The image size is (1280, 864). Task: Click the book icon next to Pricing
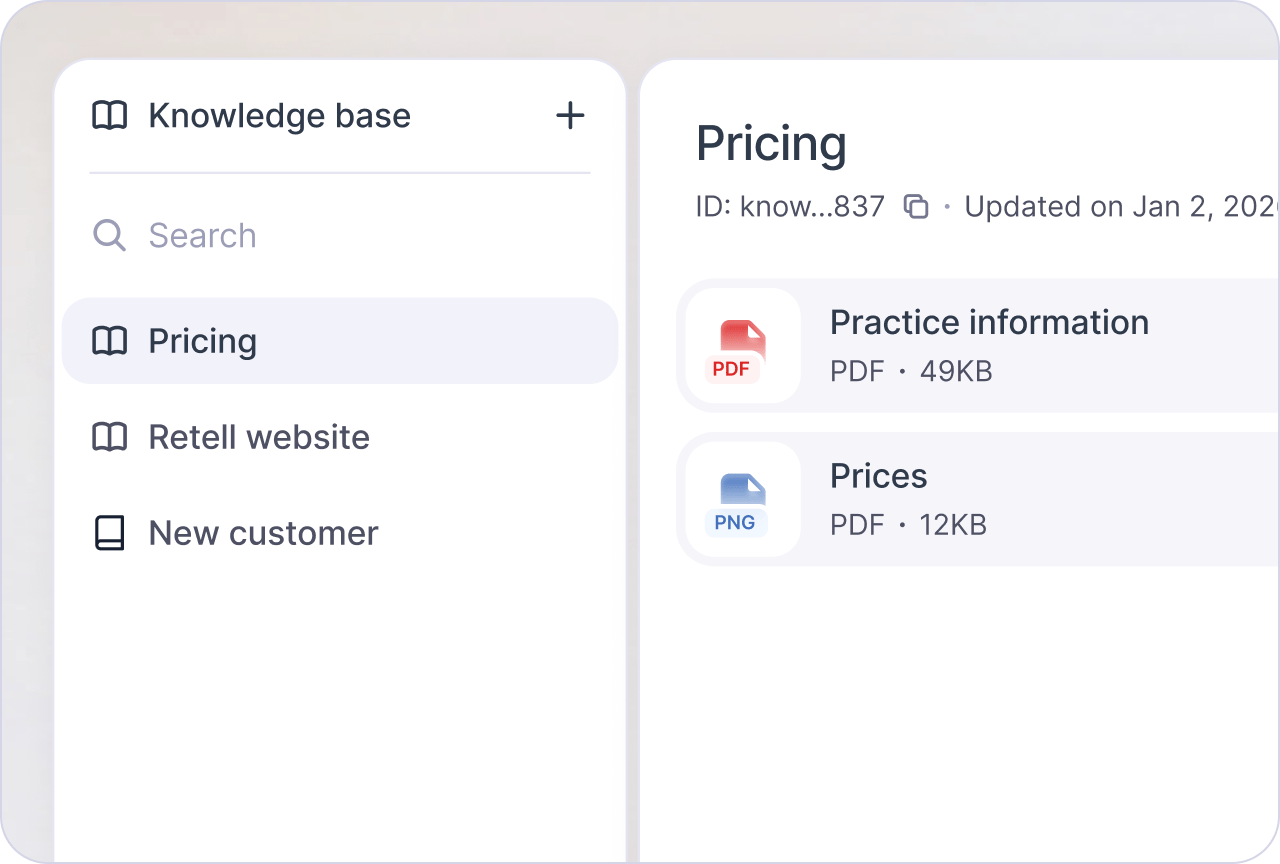click(110, 341)
